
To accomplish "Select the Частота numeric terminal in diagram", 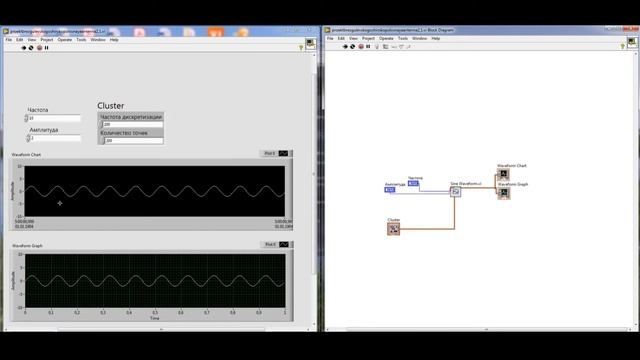I will (x=413, y=183).
